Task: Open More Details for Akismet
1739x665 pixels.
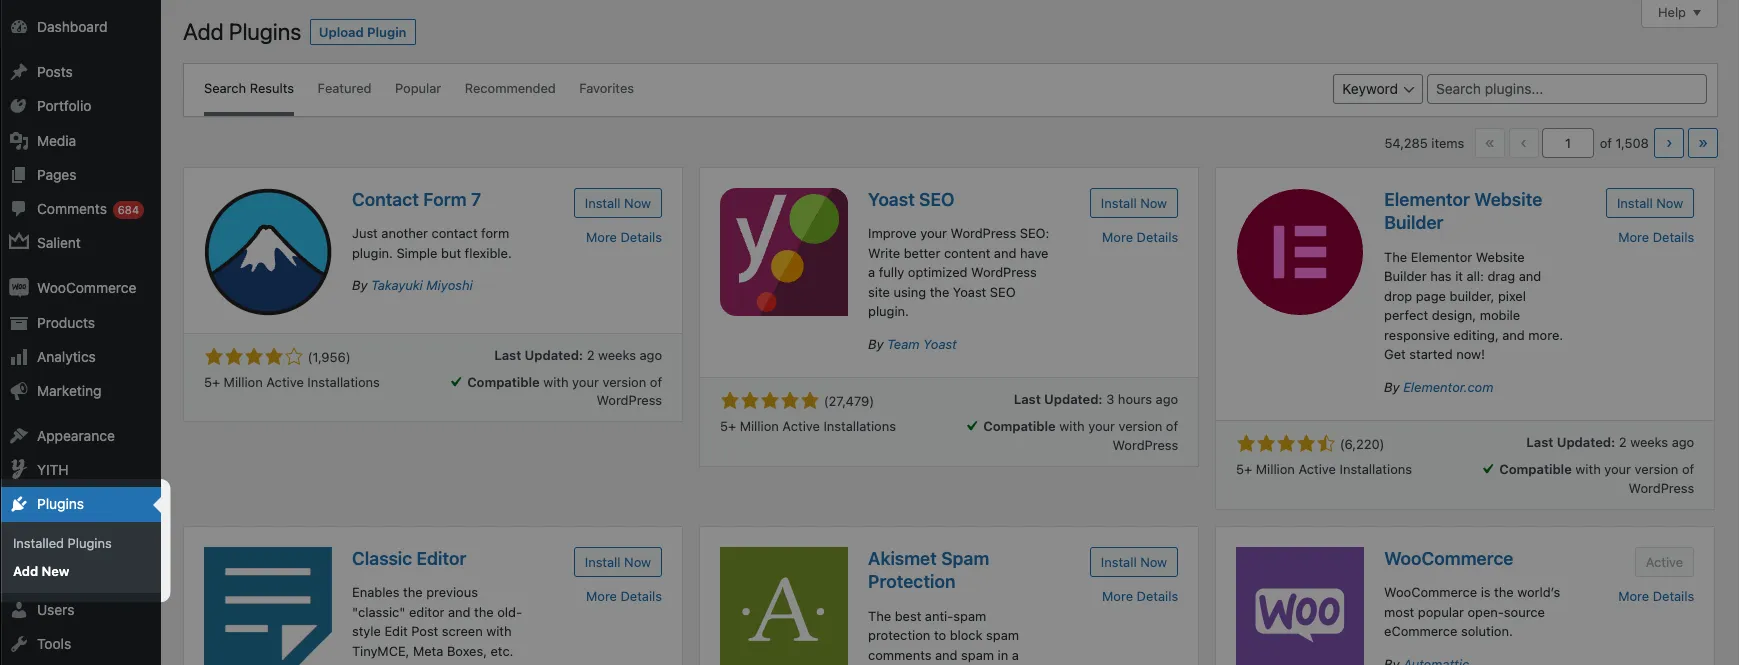Action: tap(1140, 597)
